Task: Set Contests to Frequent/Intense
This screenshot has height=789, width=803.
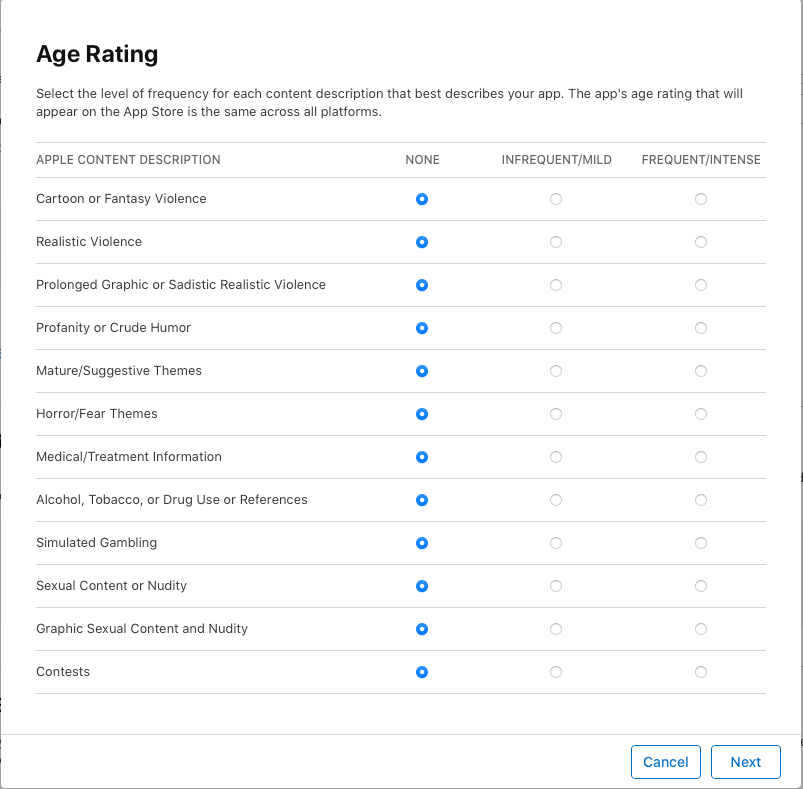Action: 701,672
